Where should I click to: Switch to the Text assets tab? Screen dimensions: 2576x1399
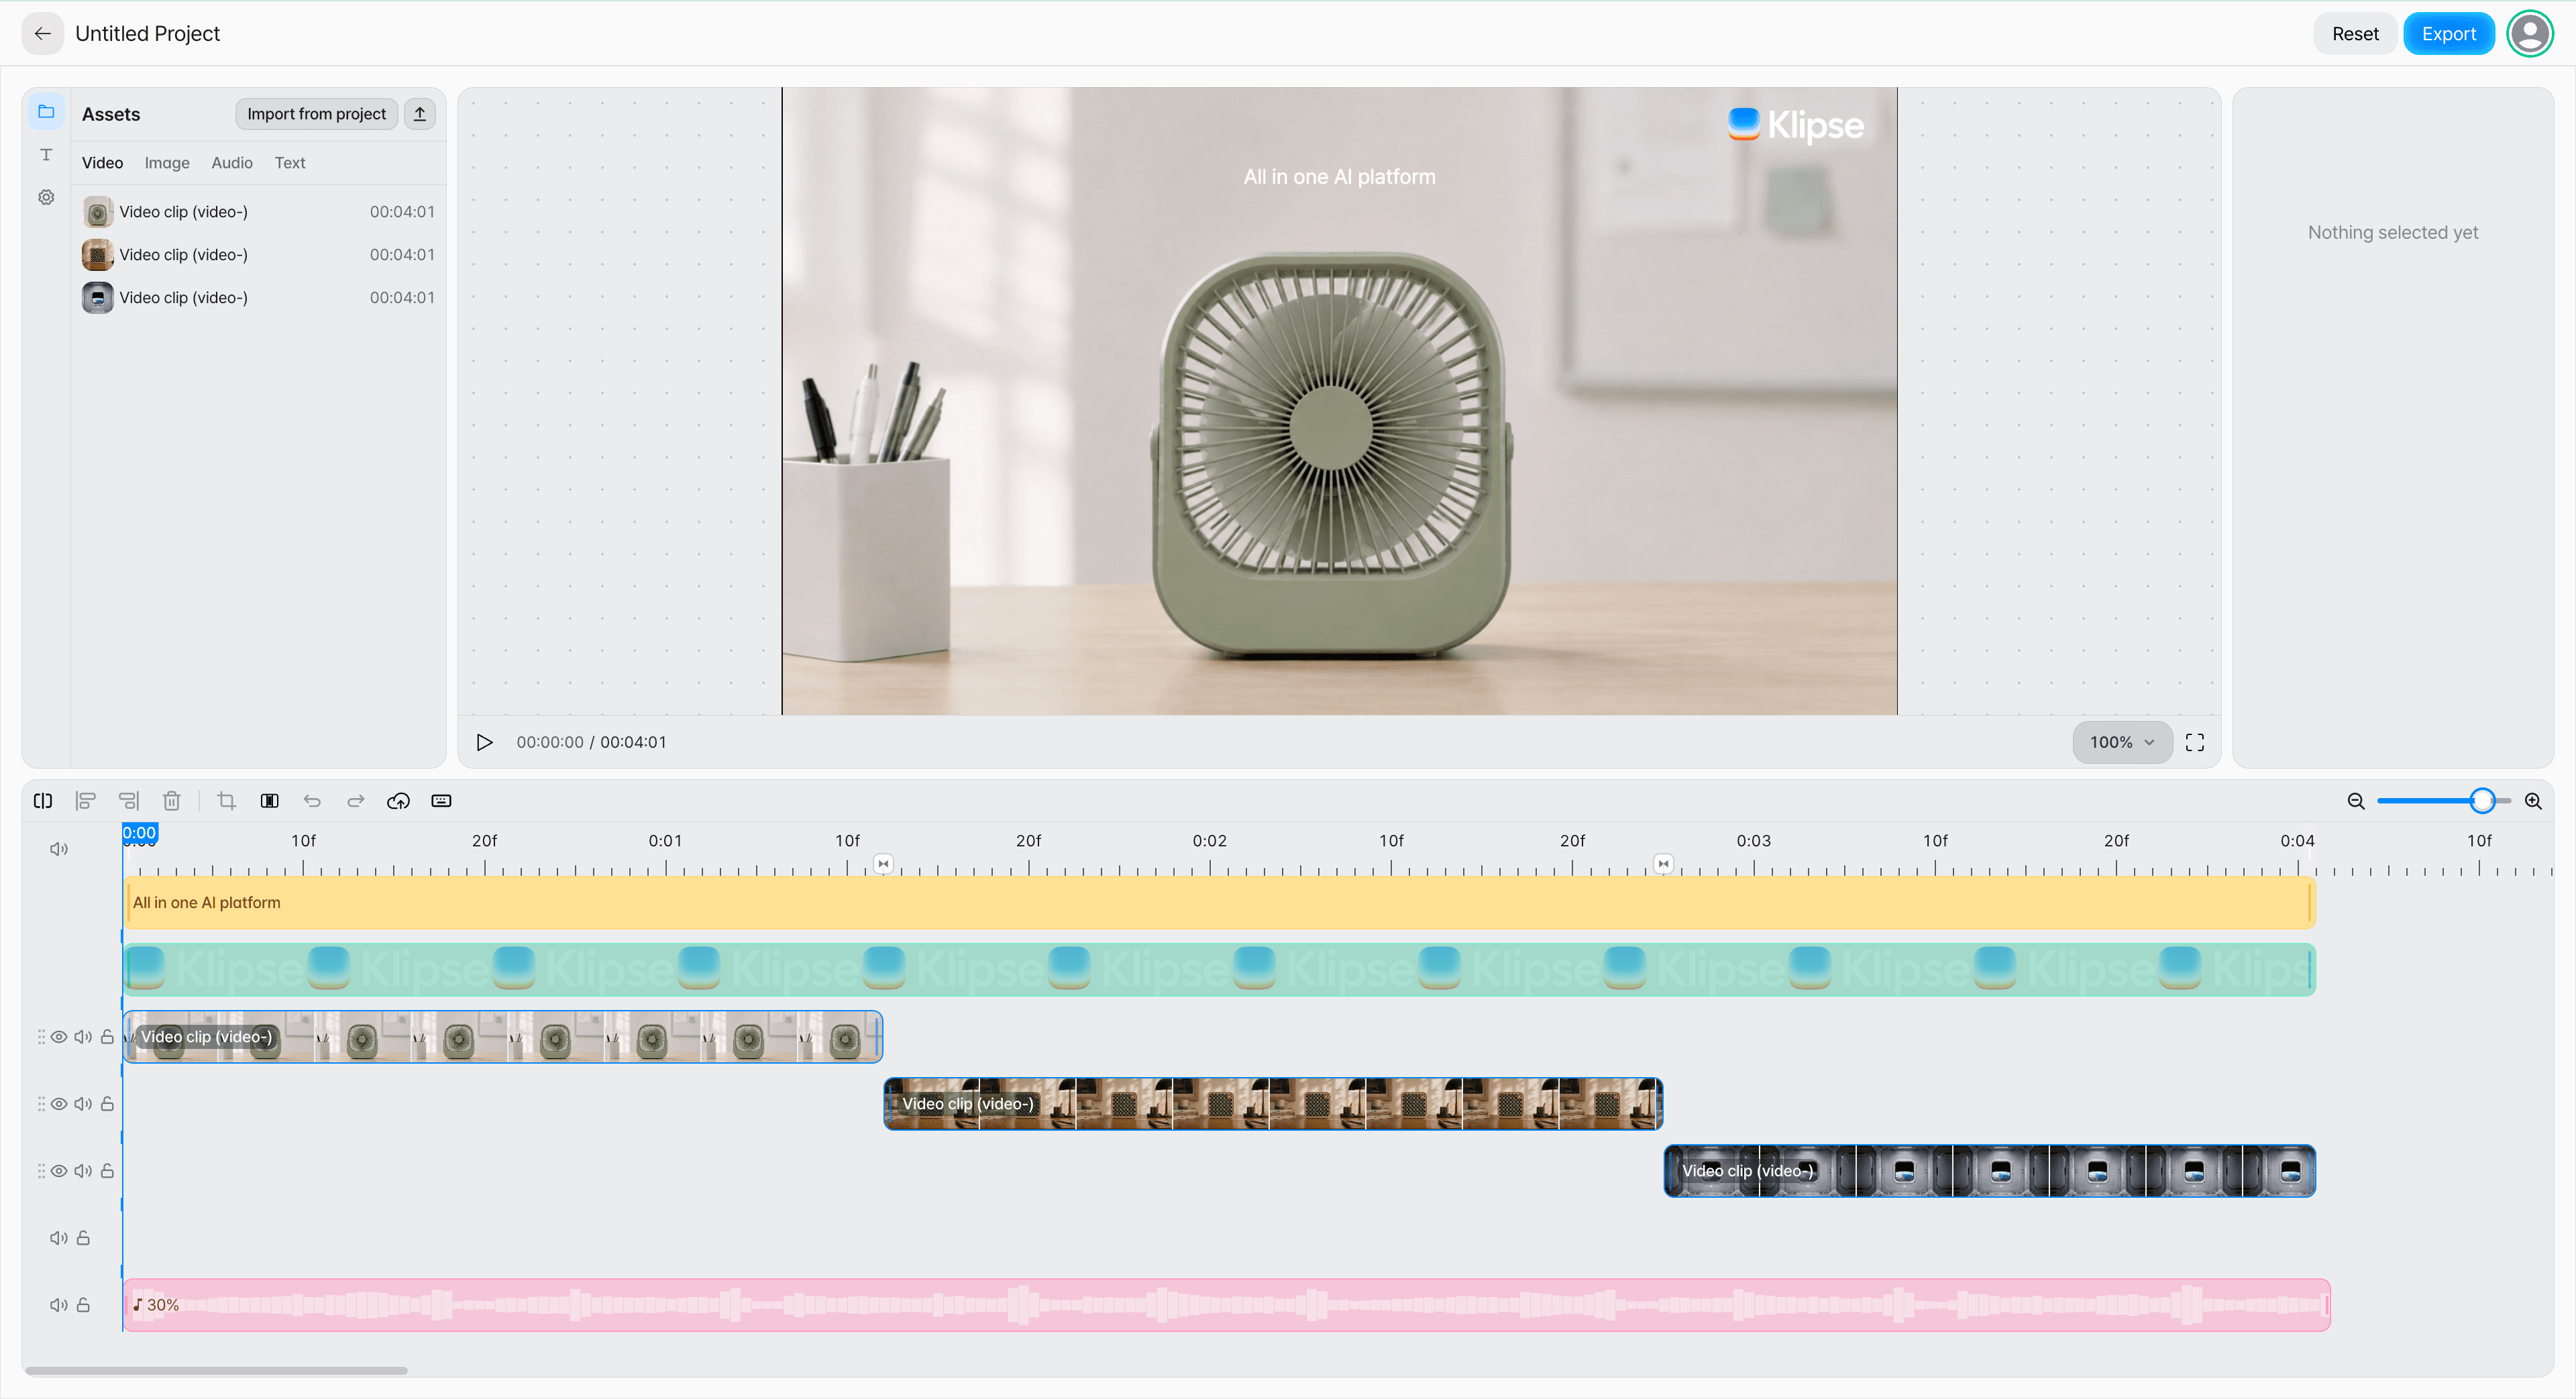[x=290, y=163]
